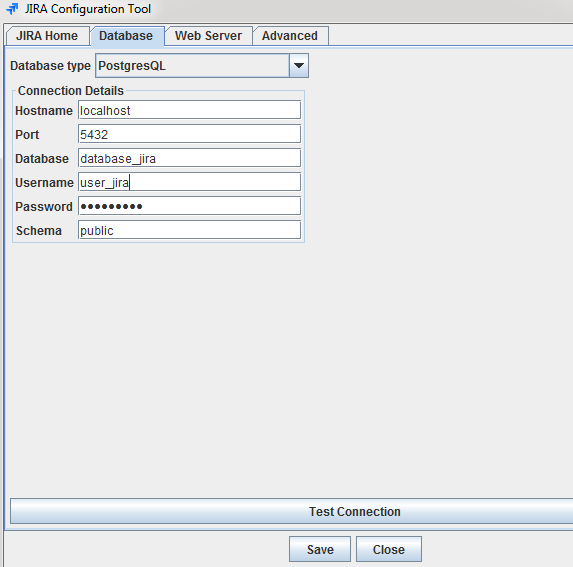Click the Connection Details group title
The height and width of the screenshot is (567, 573).
(x=71, y=91)
